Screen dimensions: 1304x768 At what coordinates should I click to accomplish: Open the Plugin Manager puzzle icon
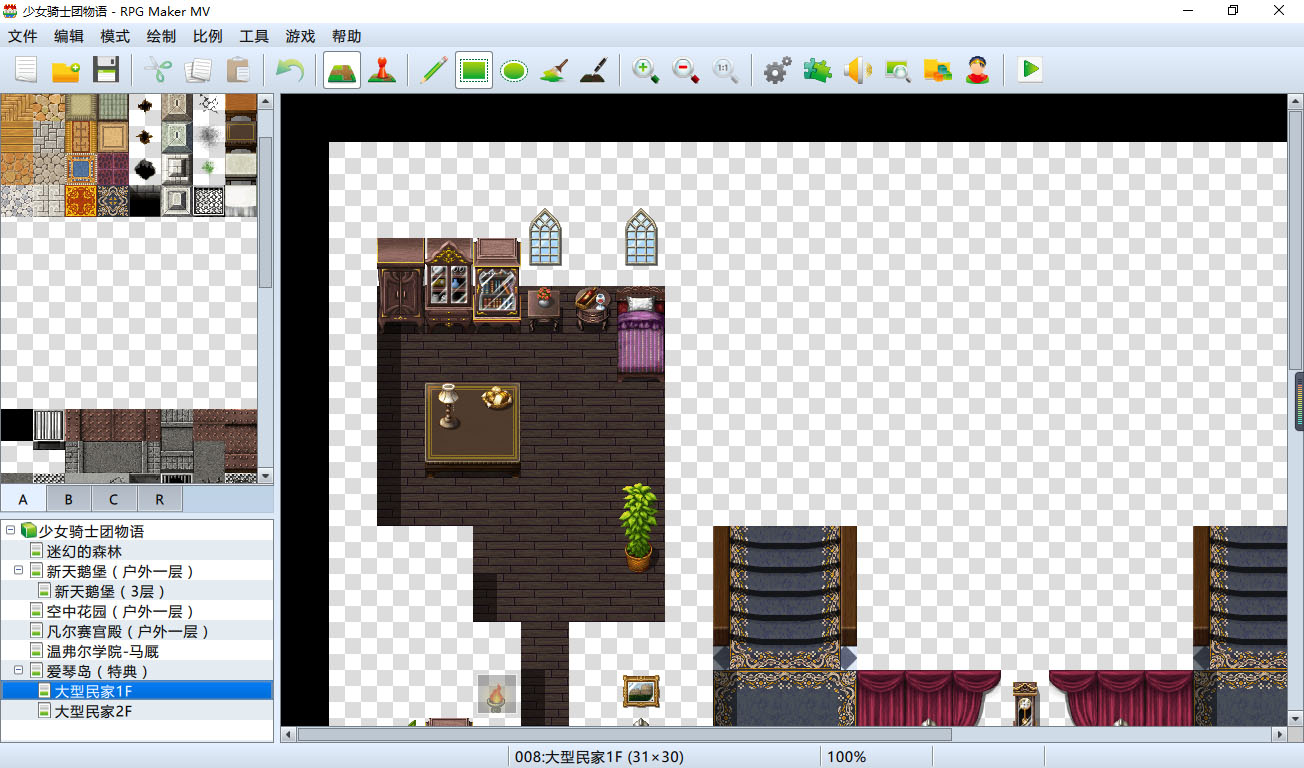818,70
